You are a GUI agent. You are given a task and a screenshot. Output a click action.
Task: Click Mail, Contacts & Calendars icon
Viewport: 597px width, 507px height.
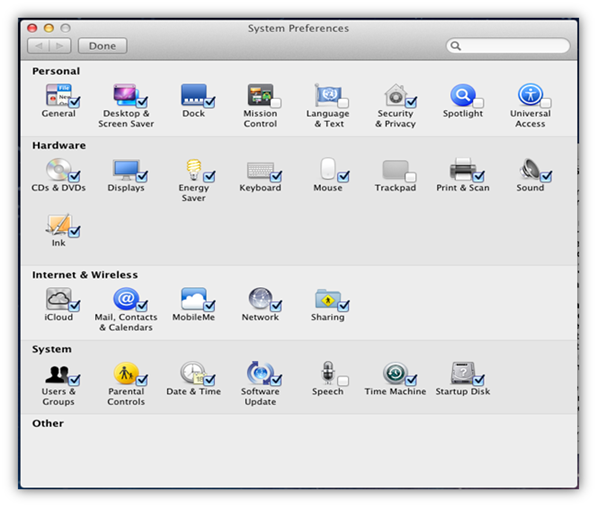tap(126, 298)
